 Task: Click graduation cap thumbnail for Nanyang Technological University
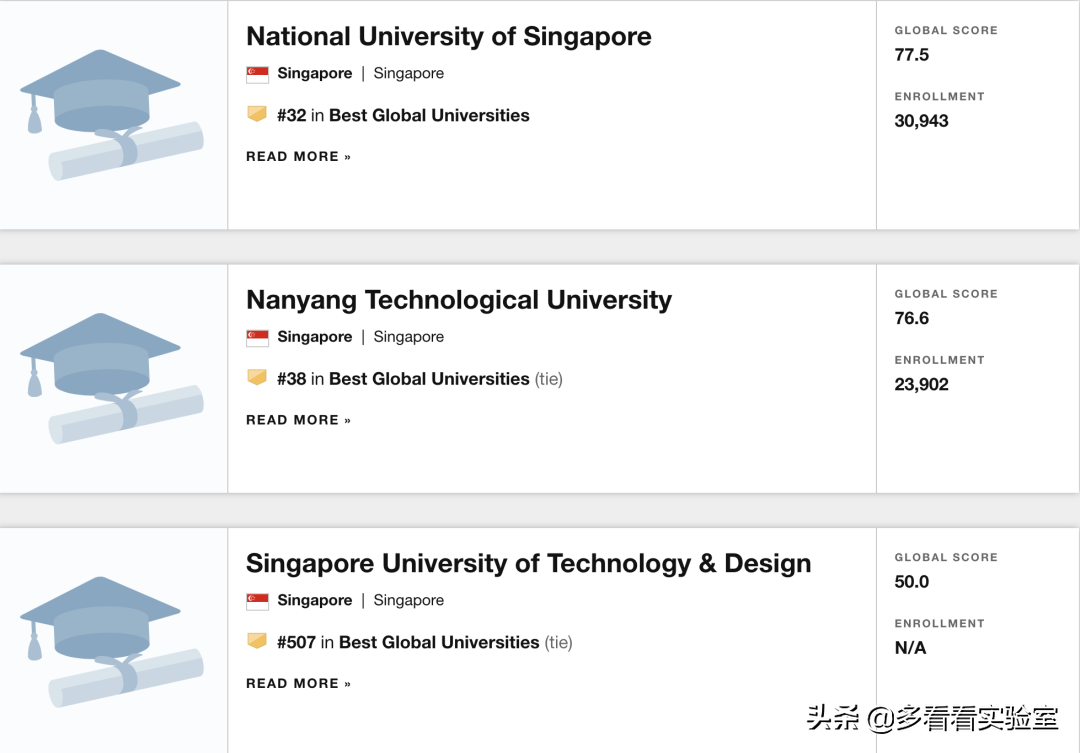coord(112,378)
